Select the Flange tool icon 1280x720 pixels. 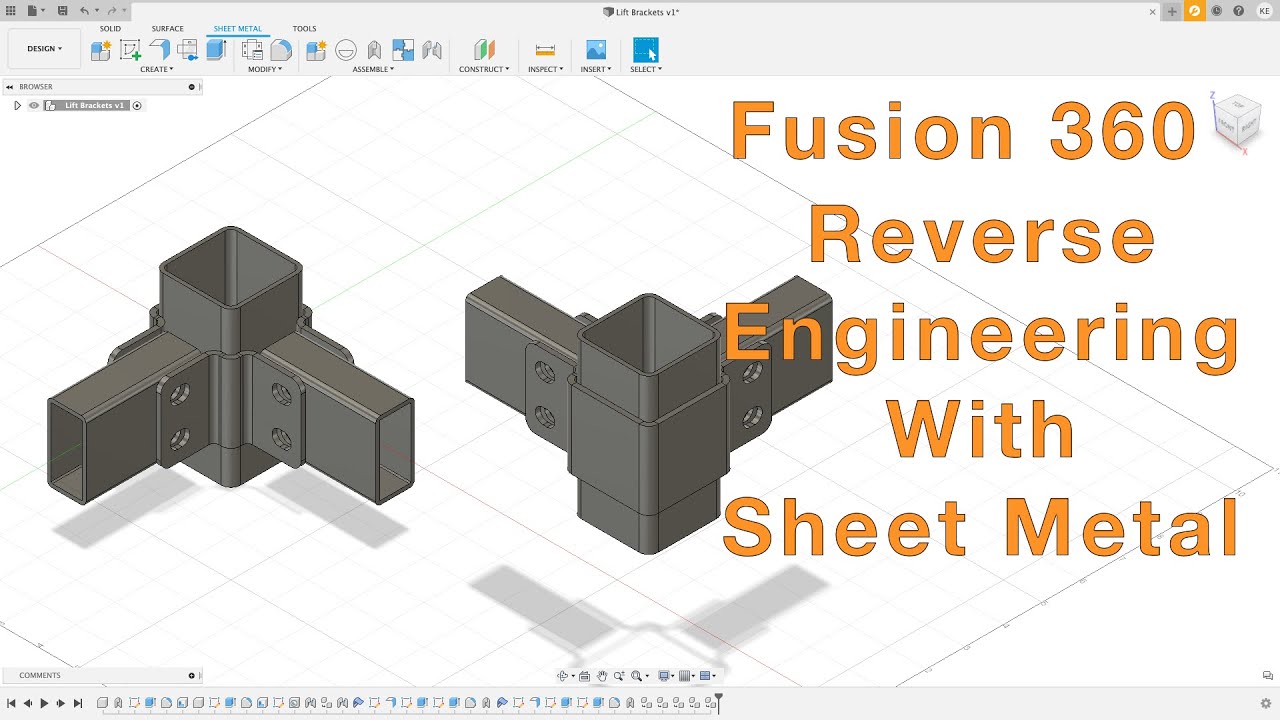tap(159, 49)
